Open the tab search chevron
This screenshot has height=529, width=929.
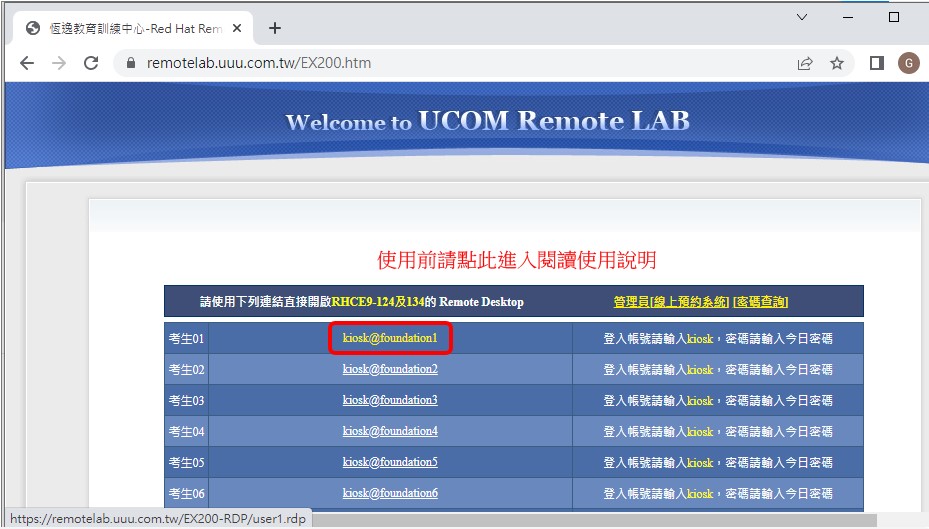(x=802, y=17)
